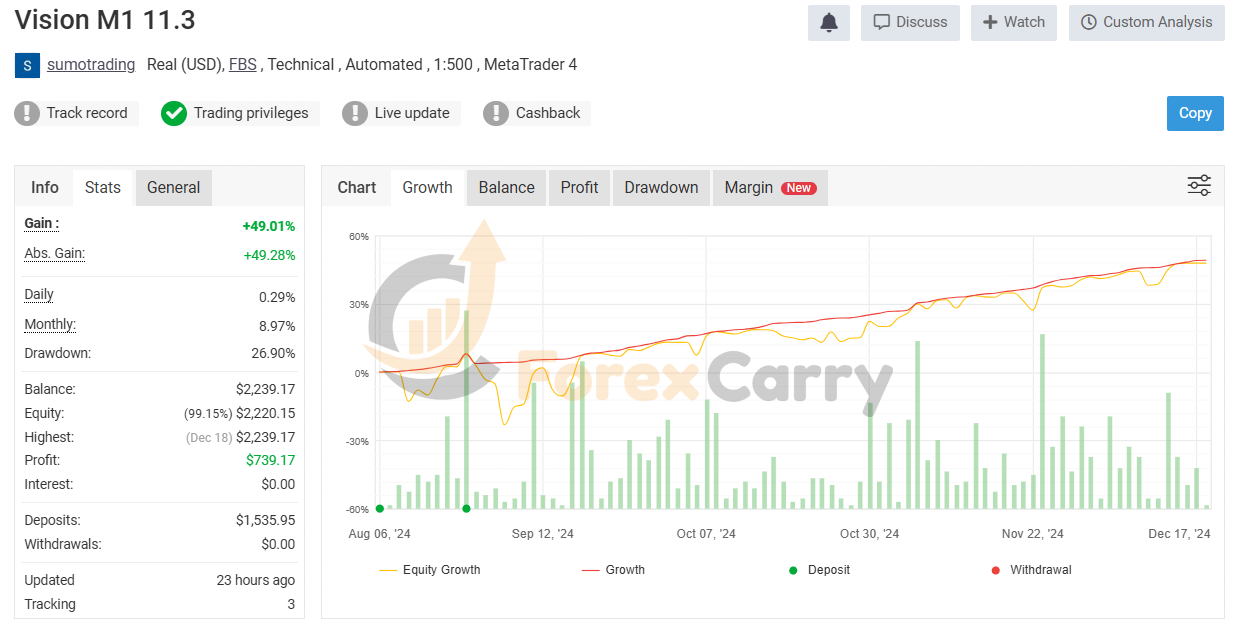Screen dimensions: 1236x628
Task: Toggle the Growth legend series
Action: coord(613,570)
